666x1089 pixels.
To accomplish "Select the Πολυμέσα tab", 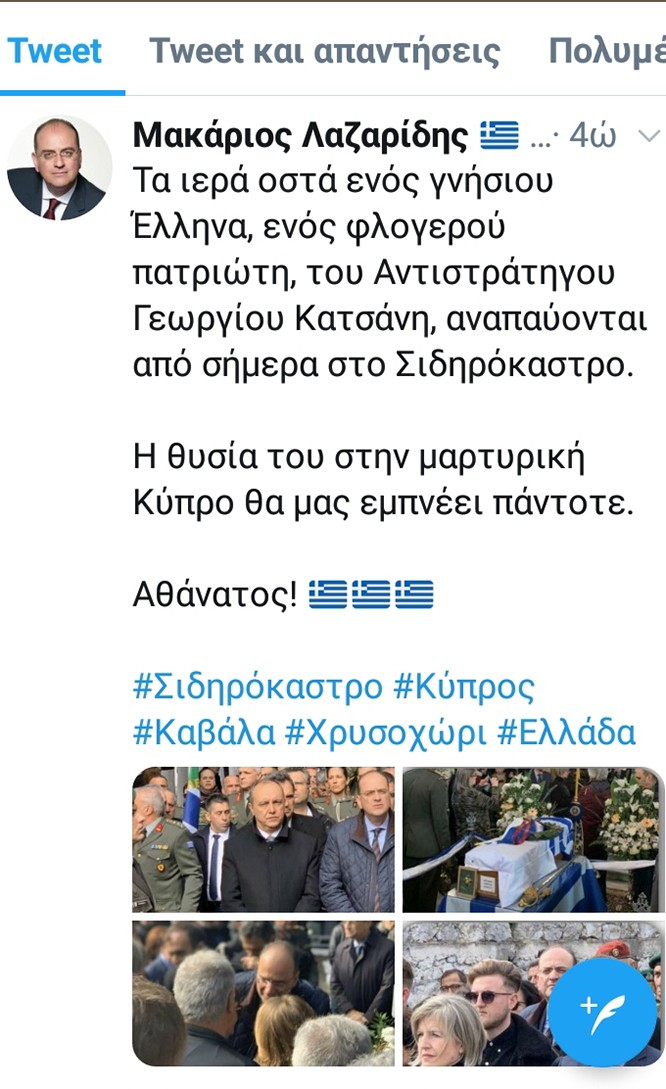I will point(606,51).
